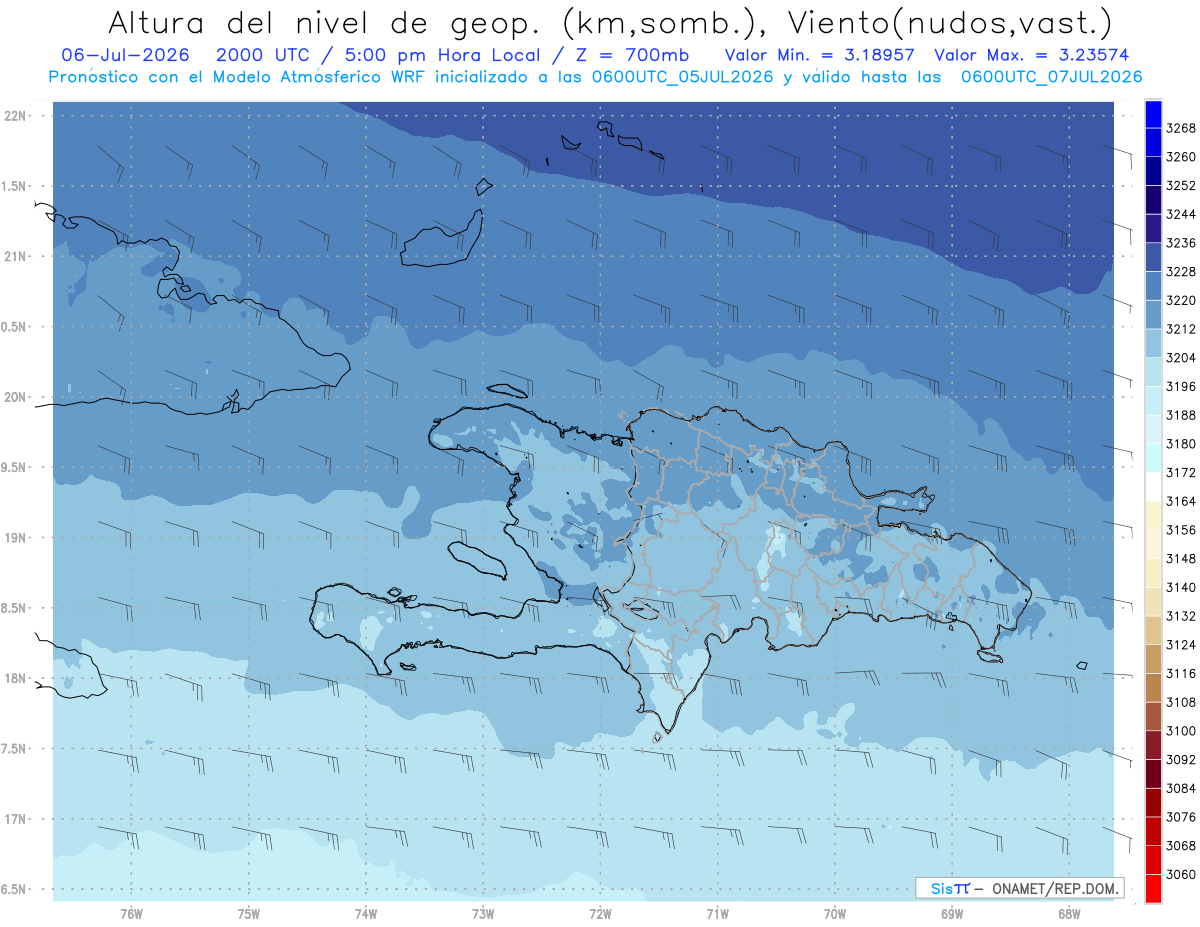Viewport: 1200px width, 927px height.
Task: Click the longitude axis label 70W
Action: pyautogui.click(x=835, y=914)
